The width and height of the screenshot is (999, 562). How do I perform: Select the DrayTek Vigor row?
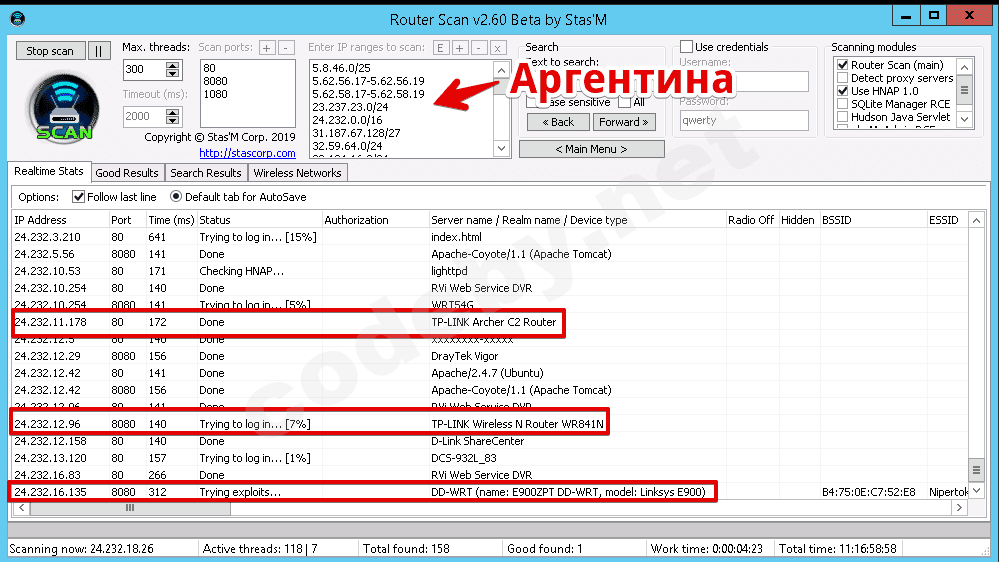[x=491, y=356]
